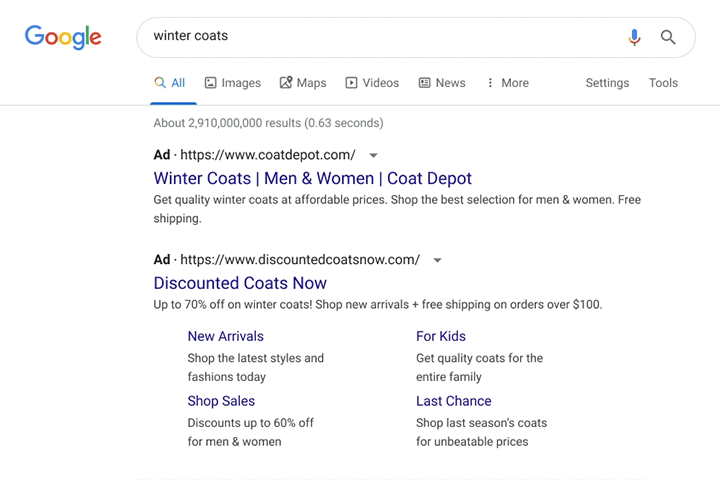
Task: Activate voice search microphone icon
Action: click(634, 37)
